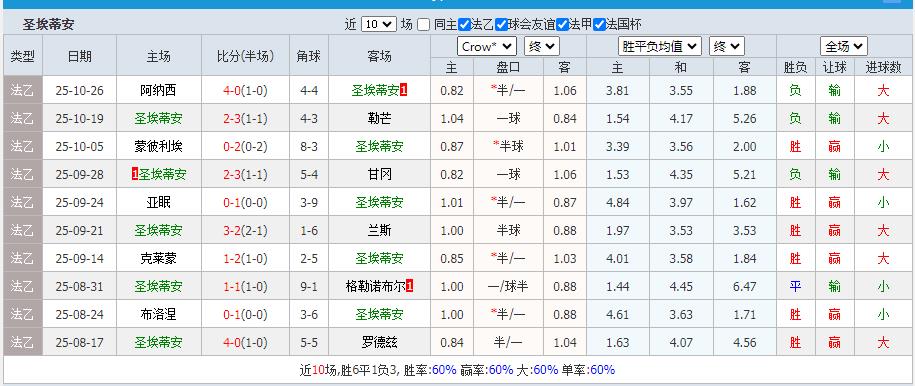The image size is (915, 386).
Task: Open the 蒙彼利埃 team link
Action: 158,147
